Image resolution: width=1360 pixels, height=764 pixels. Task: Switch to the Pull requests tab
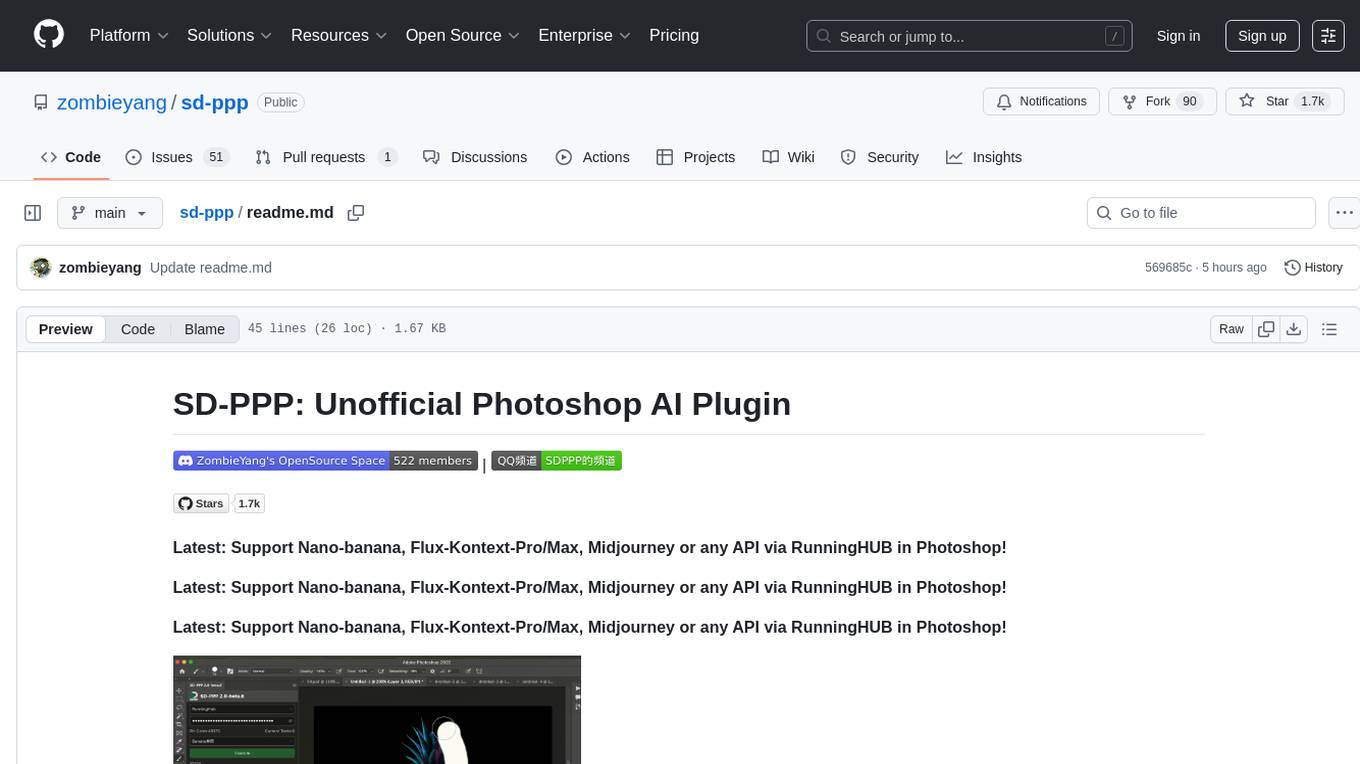click(x=326, y=157)
